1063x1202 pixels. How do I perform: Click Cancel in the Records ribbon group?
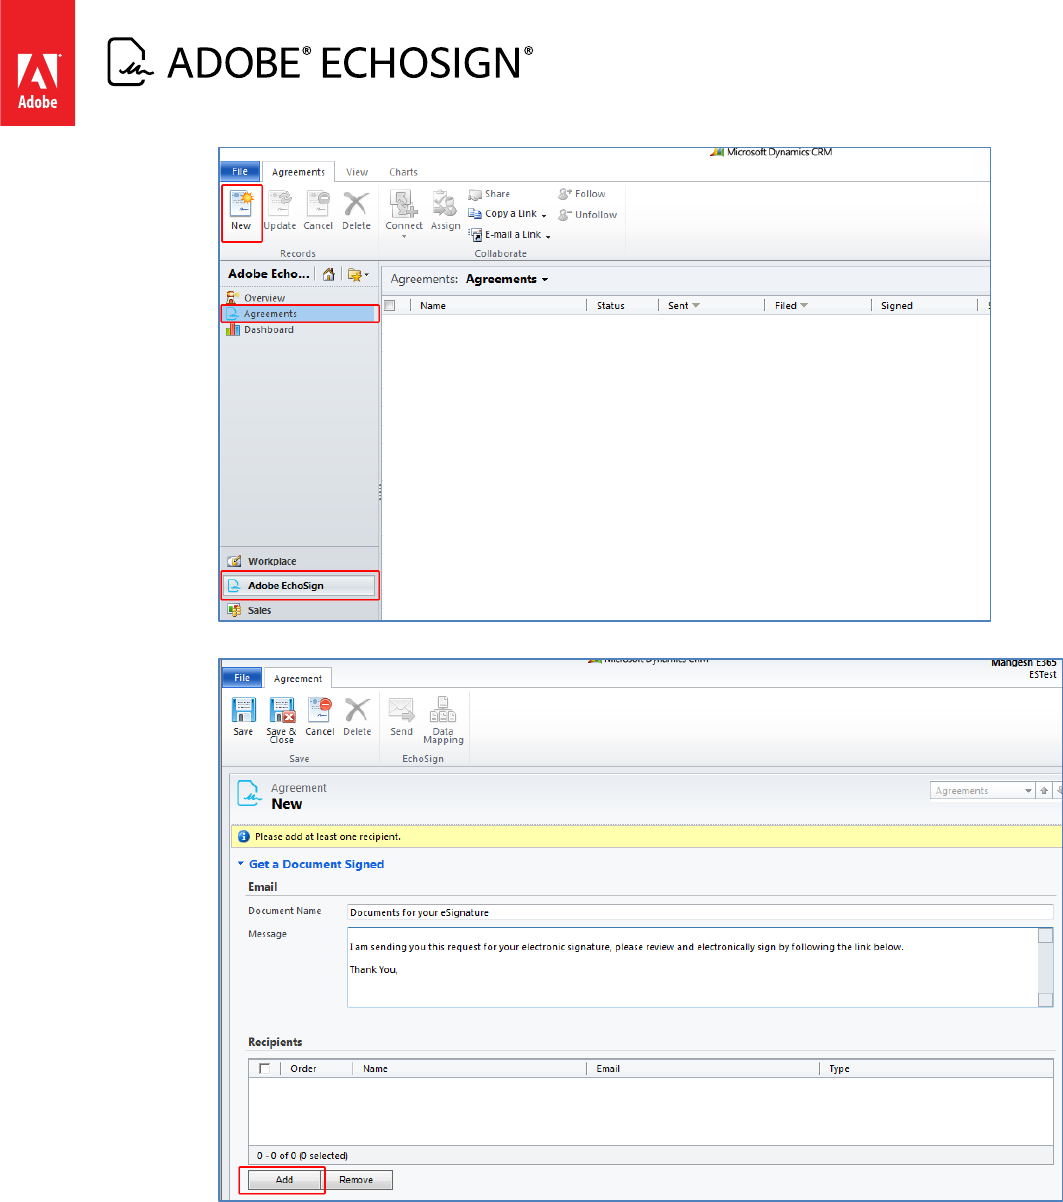(x=318, y=212)
